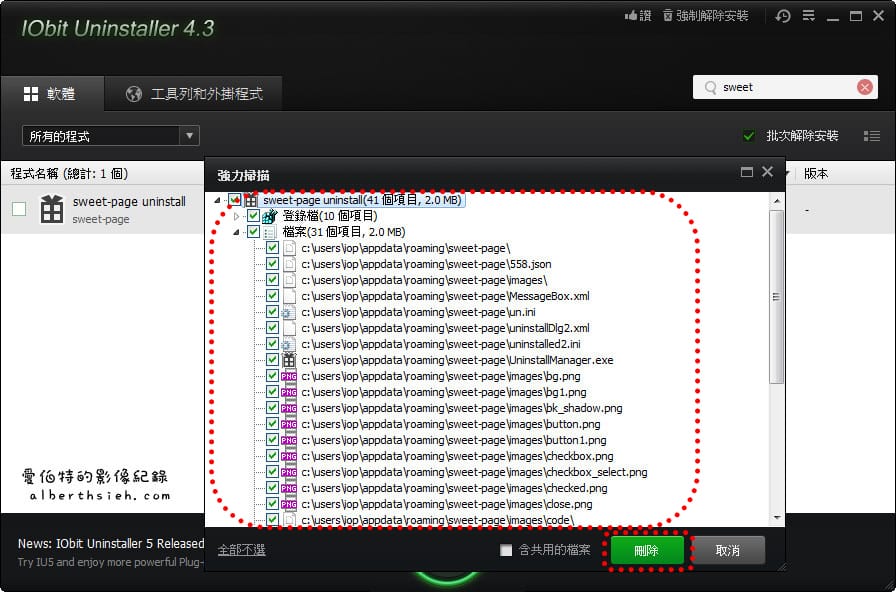This screenshot has height=592, width=896.
Task: Click the scan list scrollbar up arrow
Action: [x=777, y=201]
